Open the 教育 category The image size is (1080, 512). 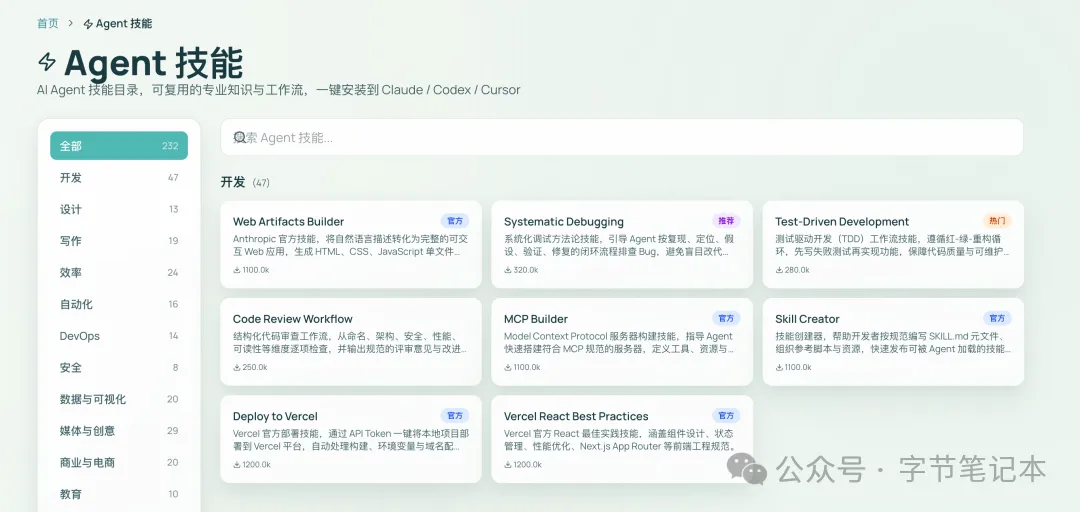[x=118, y=494]
